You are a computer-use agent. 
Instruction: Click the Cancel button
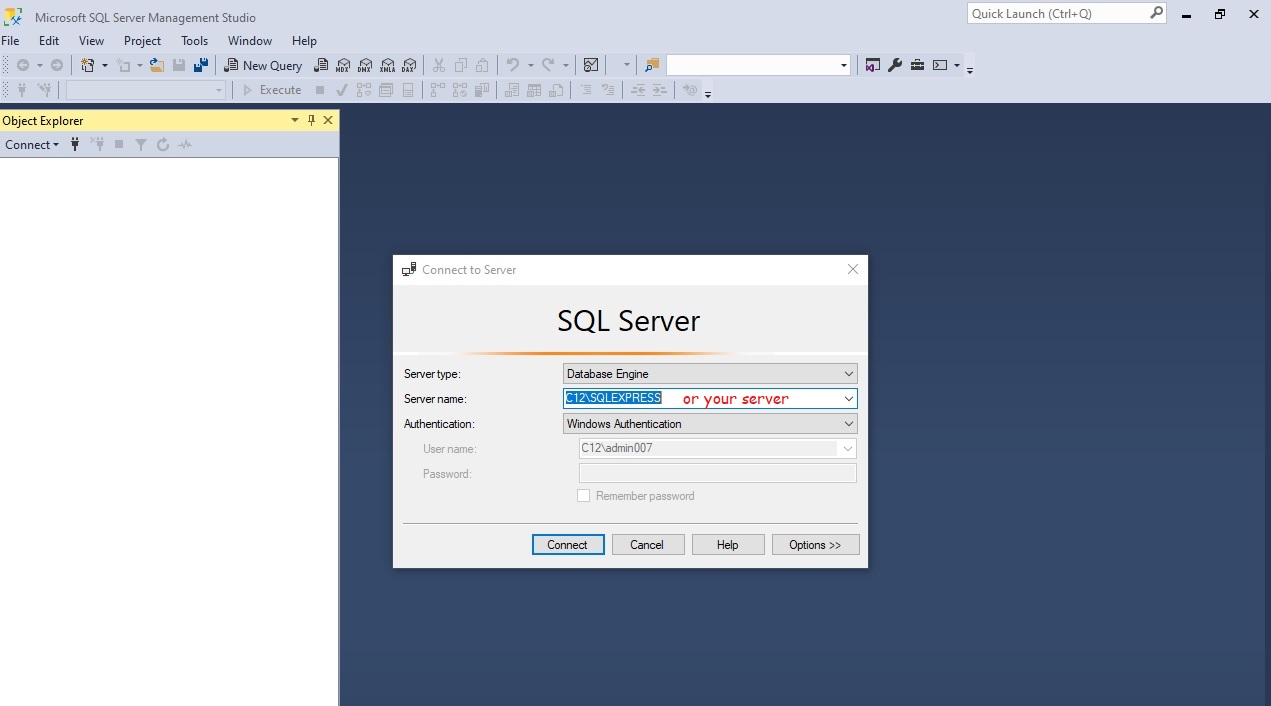pos(647,545)
